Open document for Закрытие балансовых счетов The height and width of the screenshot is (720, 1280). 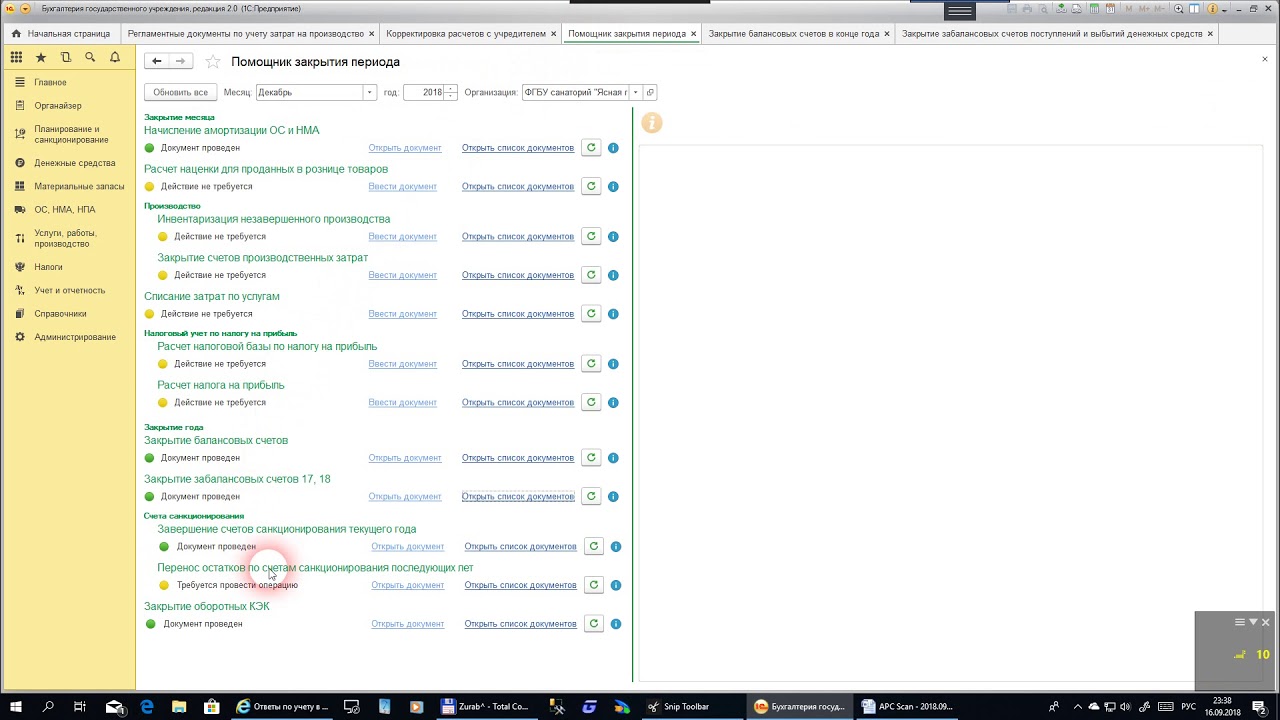[x=405, y=458]
